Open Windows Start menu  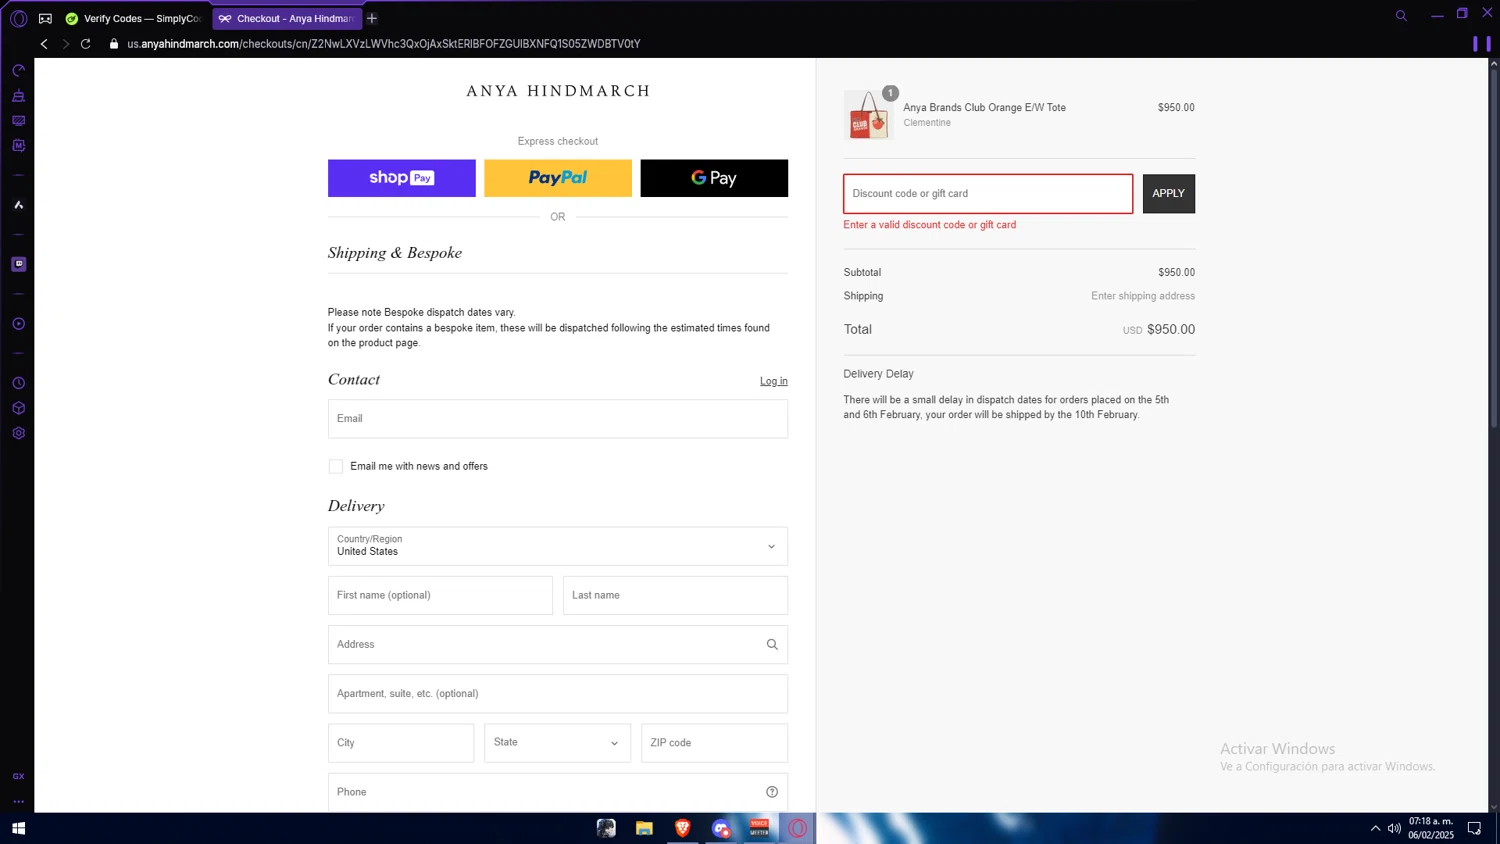18,828
